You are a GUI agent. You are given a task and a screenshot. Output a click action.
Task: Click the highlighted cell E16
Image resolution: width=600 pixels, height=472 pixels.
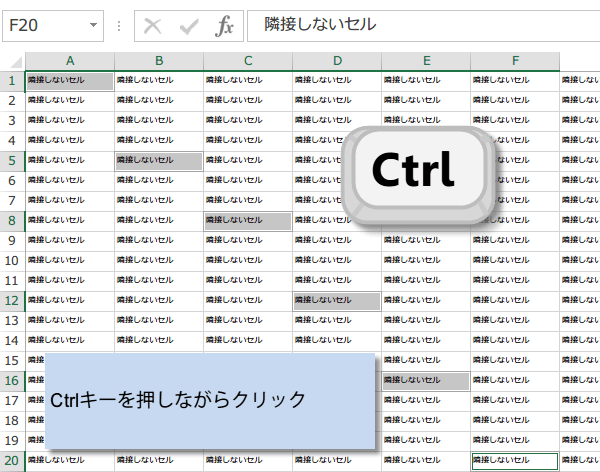click(426, 380)
